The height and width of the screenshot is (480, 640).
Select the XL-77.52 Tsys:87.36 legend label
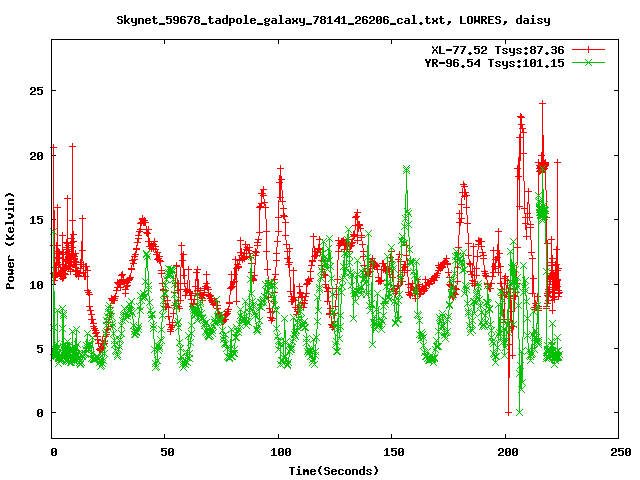pos(498,50)
